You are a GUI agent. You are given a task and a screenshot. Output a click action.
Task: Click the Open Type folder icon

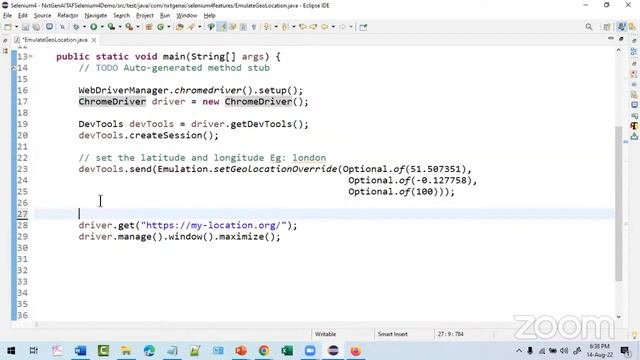[180, 27]
